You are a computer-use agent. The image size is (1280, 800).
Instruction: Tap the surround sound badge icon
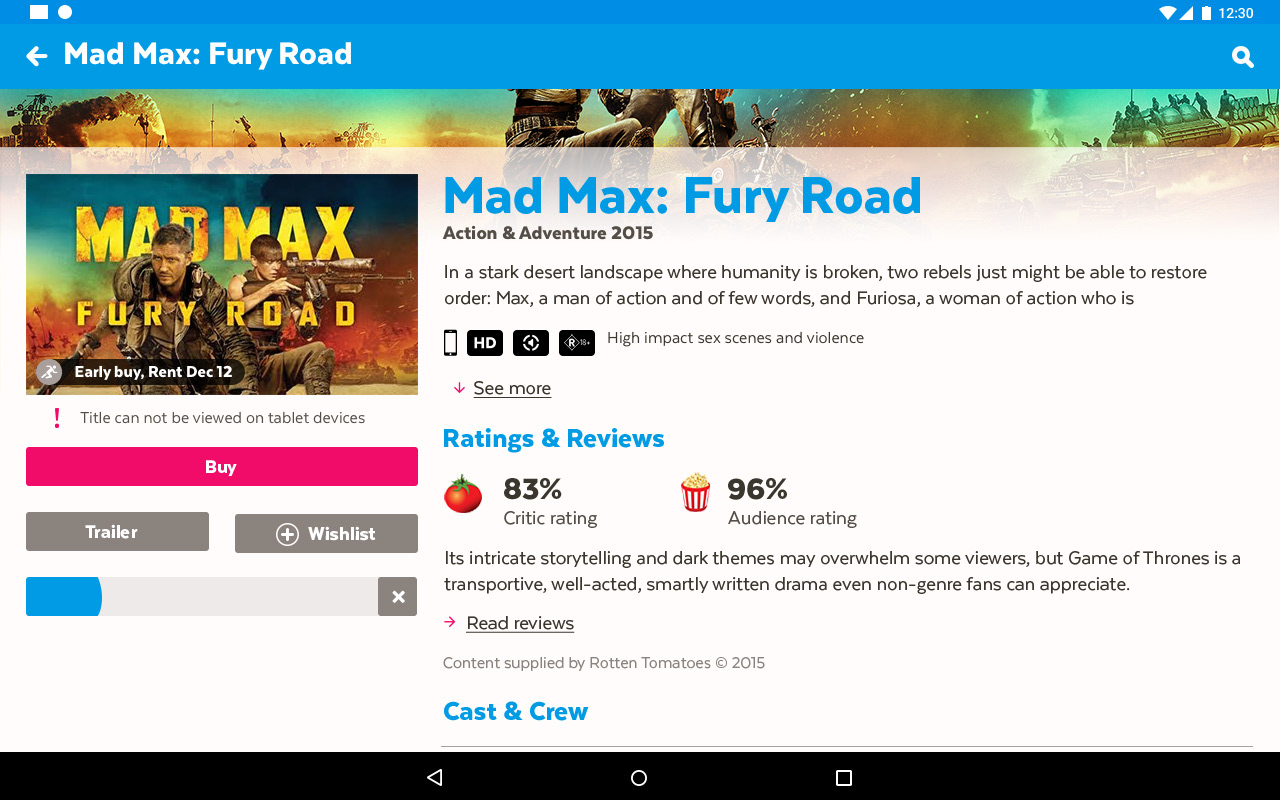pos(531,343)
